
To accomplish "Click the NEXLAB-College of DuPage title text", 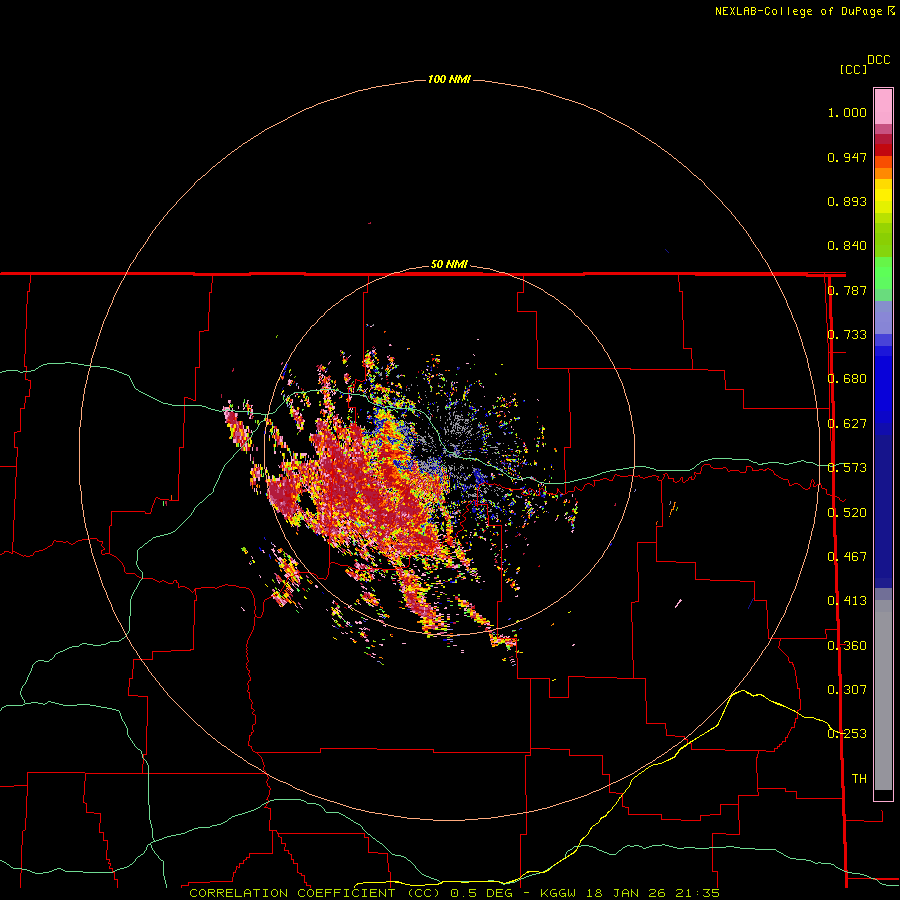I will (x=798, y=11).
